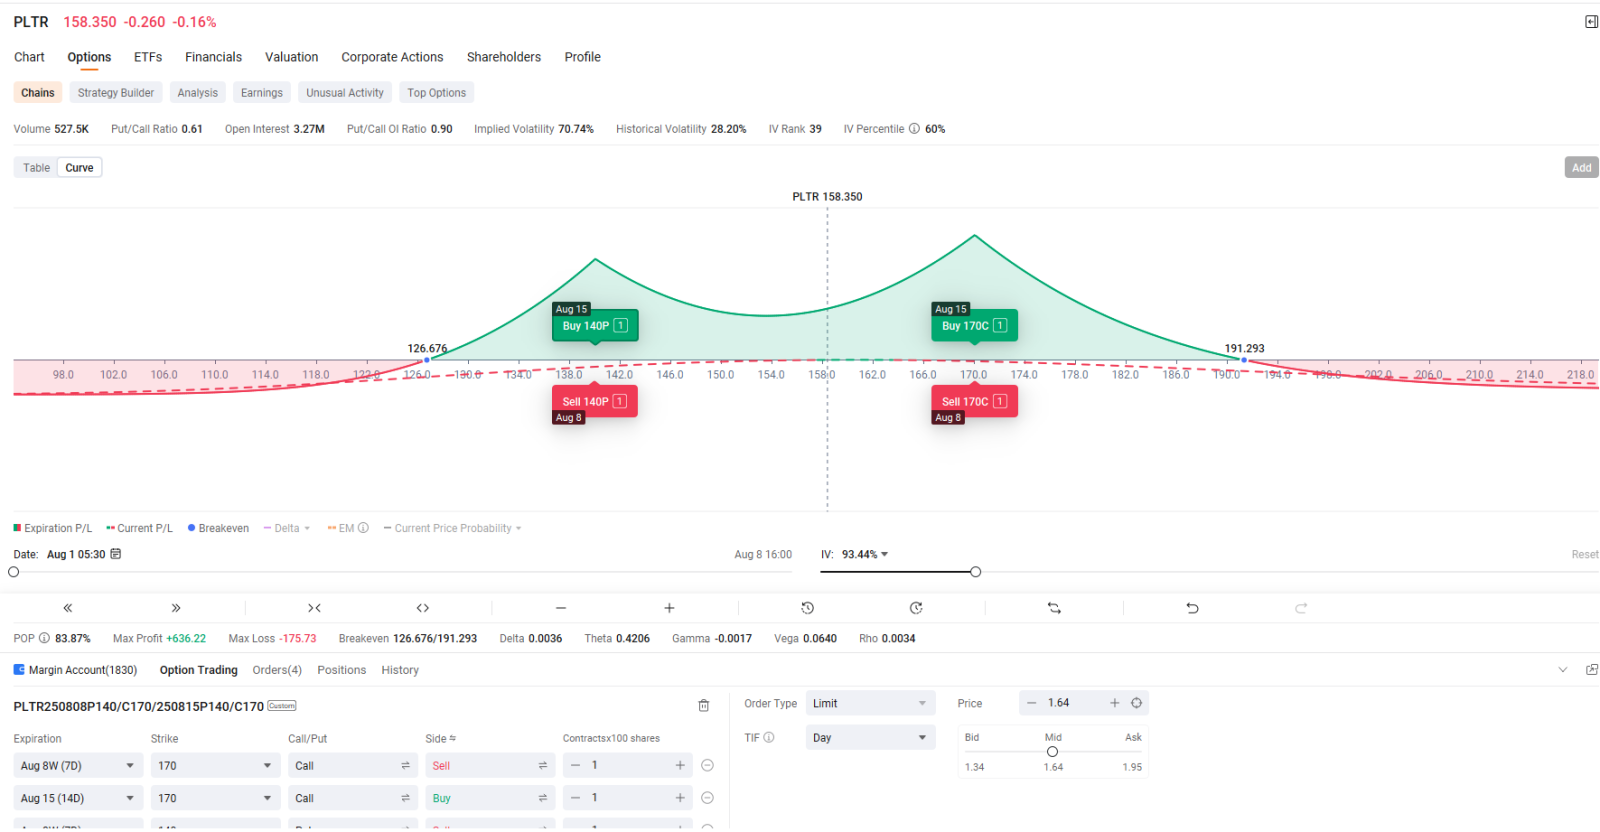Open the IV 93.44% dropdown
Viewport: 1600px width, 832px height.
pos(864,554)
